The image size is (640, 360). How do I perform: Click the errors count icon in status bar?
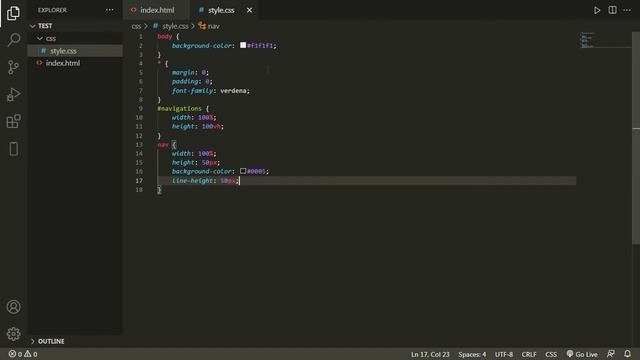click(x=13, y=354)
